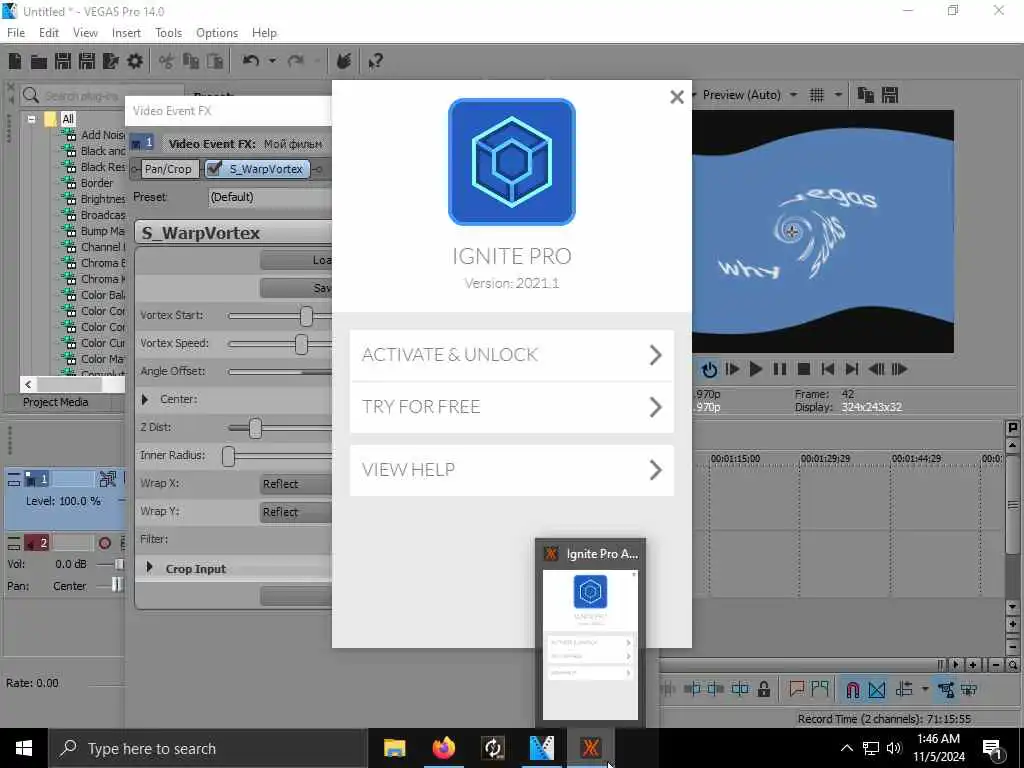1024x768 pixels.
Task: Click the Cut scissors icon
Action: click(167, 61)
